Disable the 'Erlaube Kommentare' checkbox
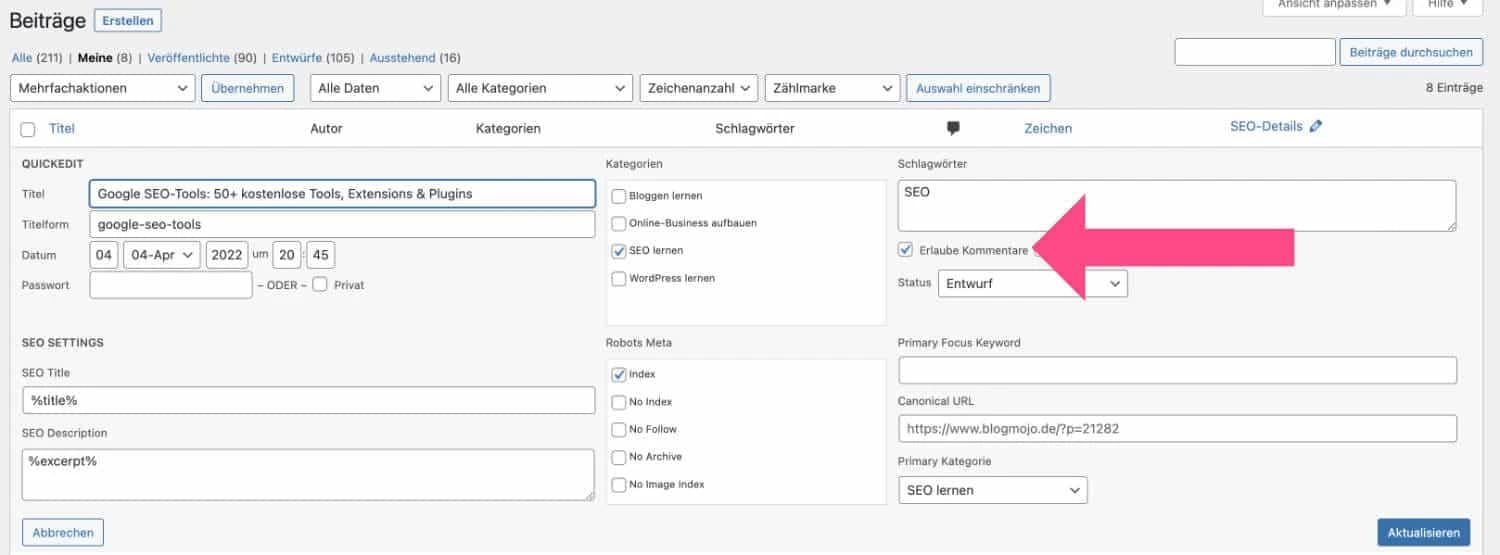The height and width of the screenshot is (555, 1500). click(x=906, y=250)
